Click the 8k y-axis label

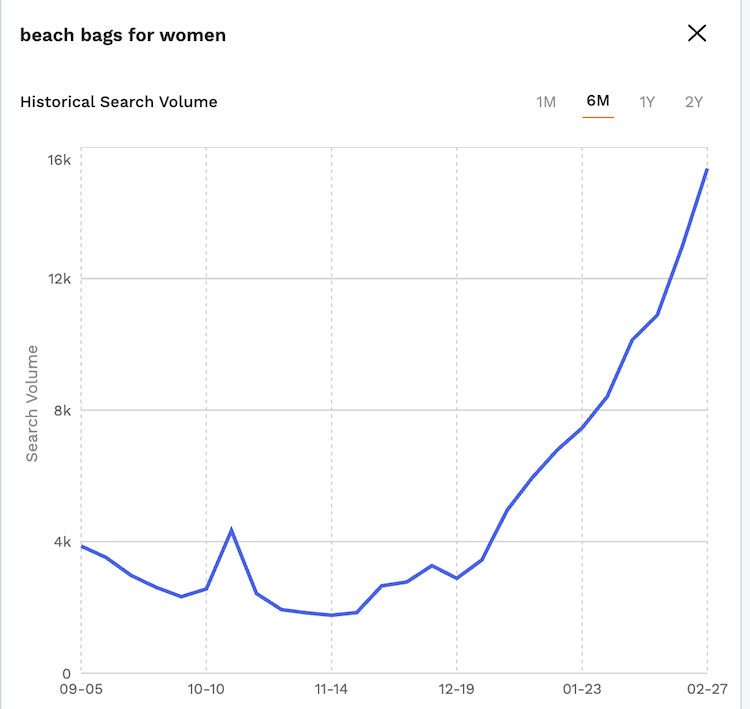coord(62,410)
